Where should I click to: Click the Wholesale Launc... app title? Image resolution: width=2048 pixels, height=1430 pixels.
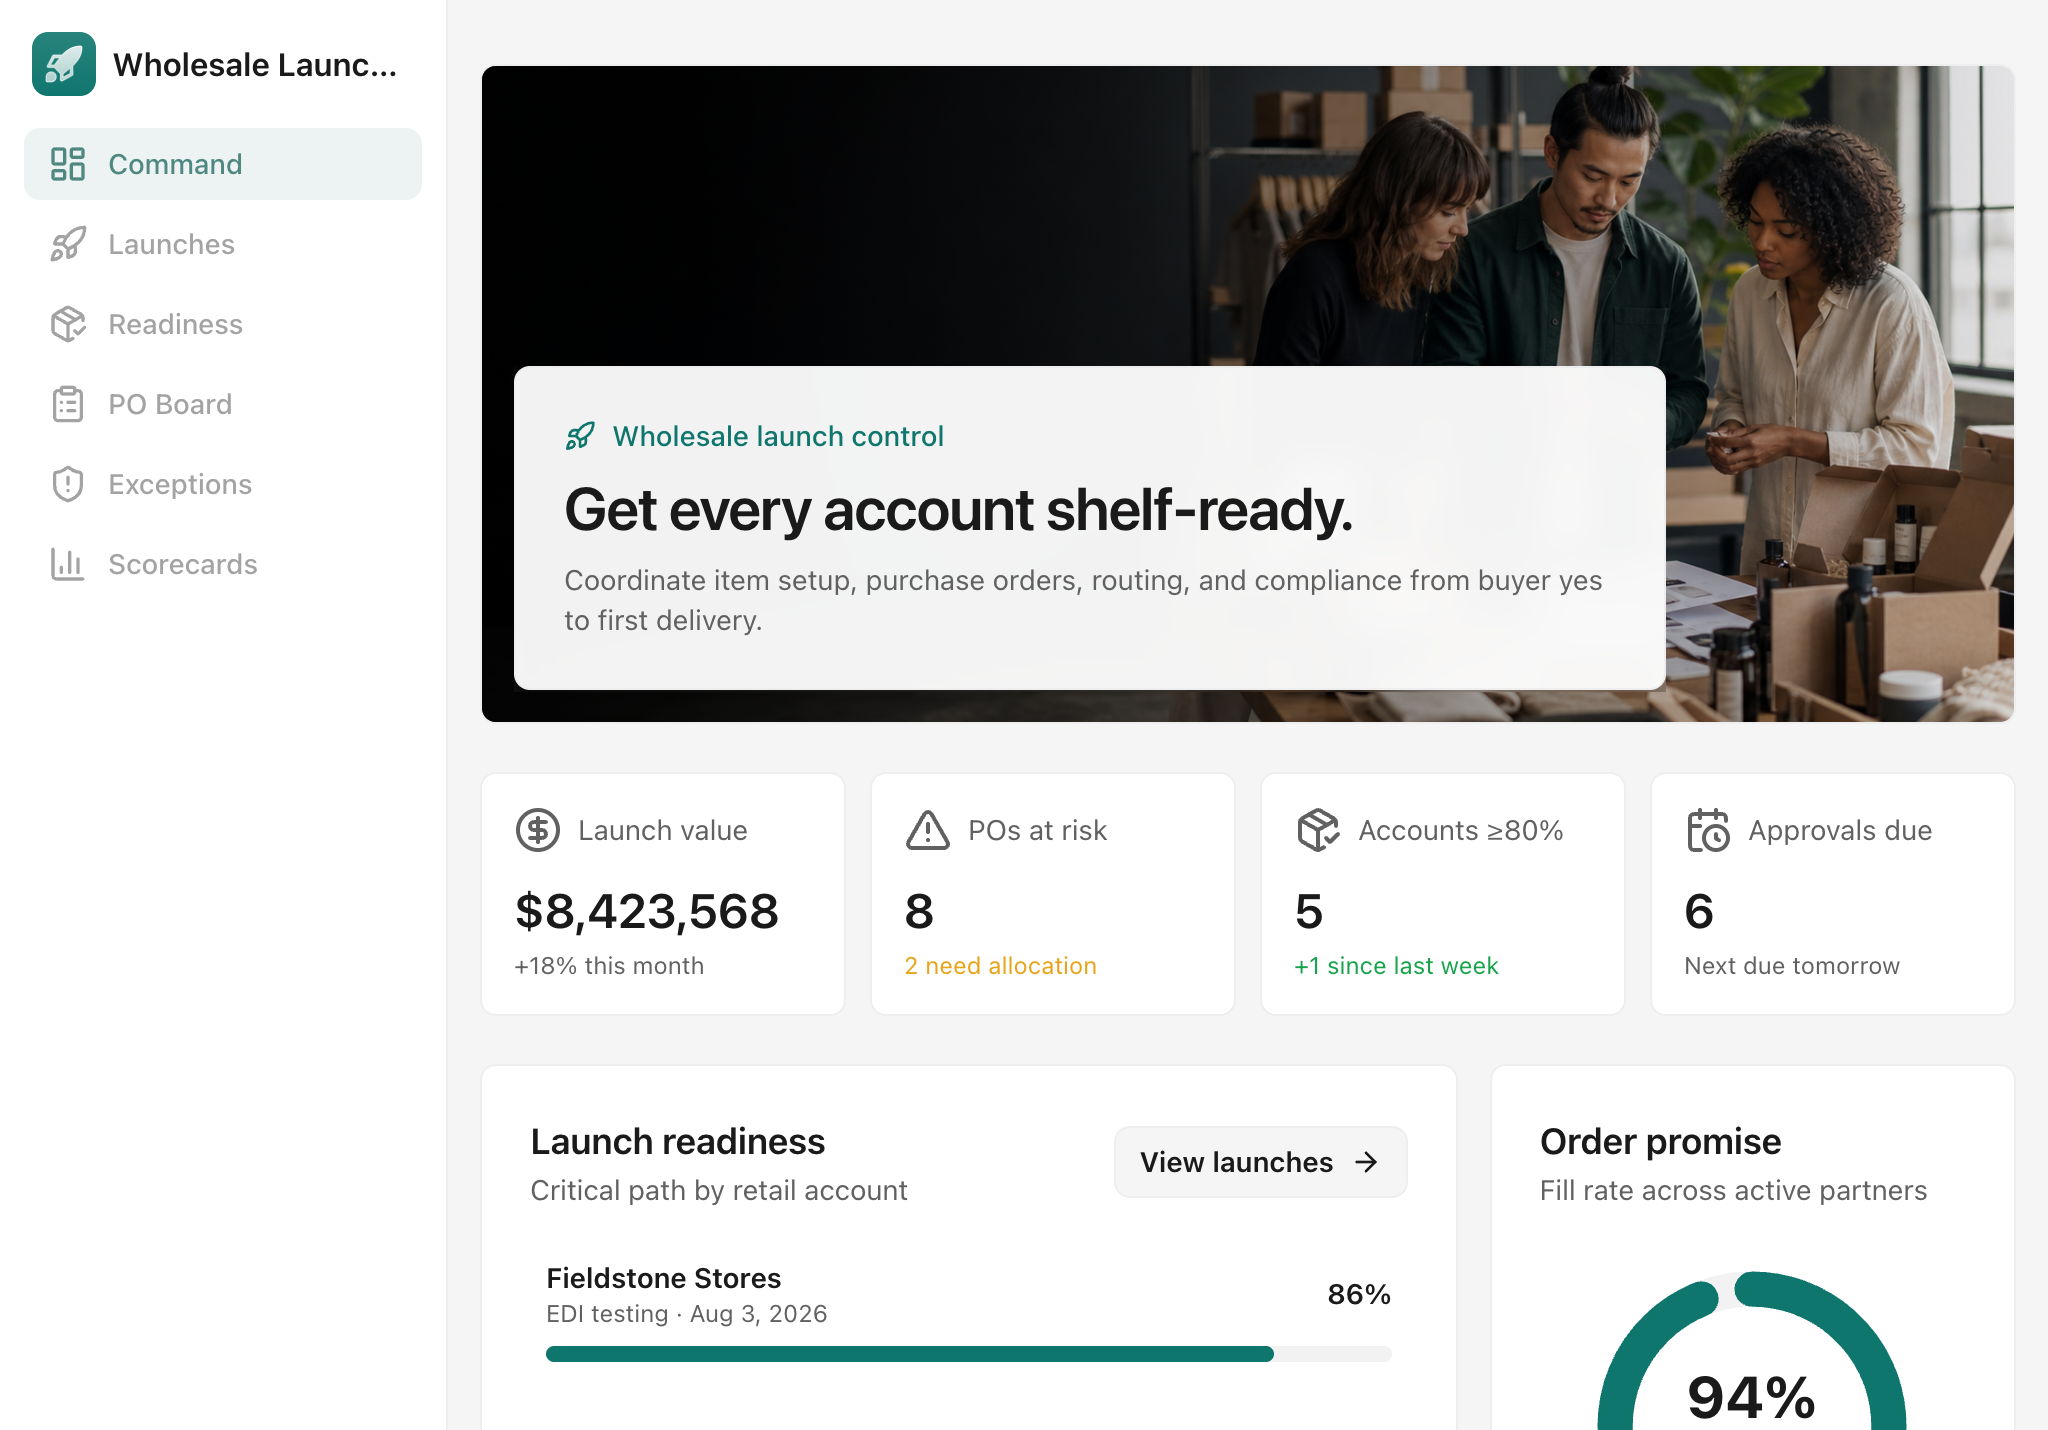(255, 65)
